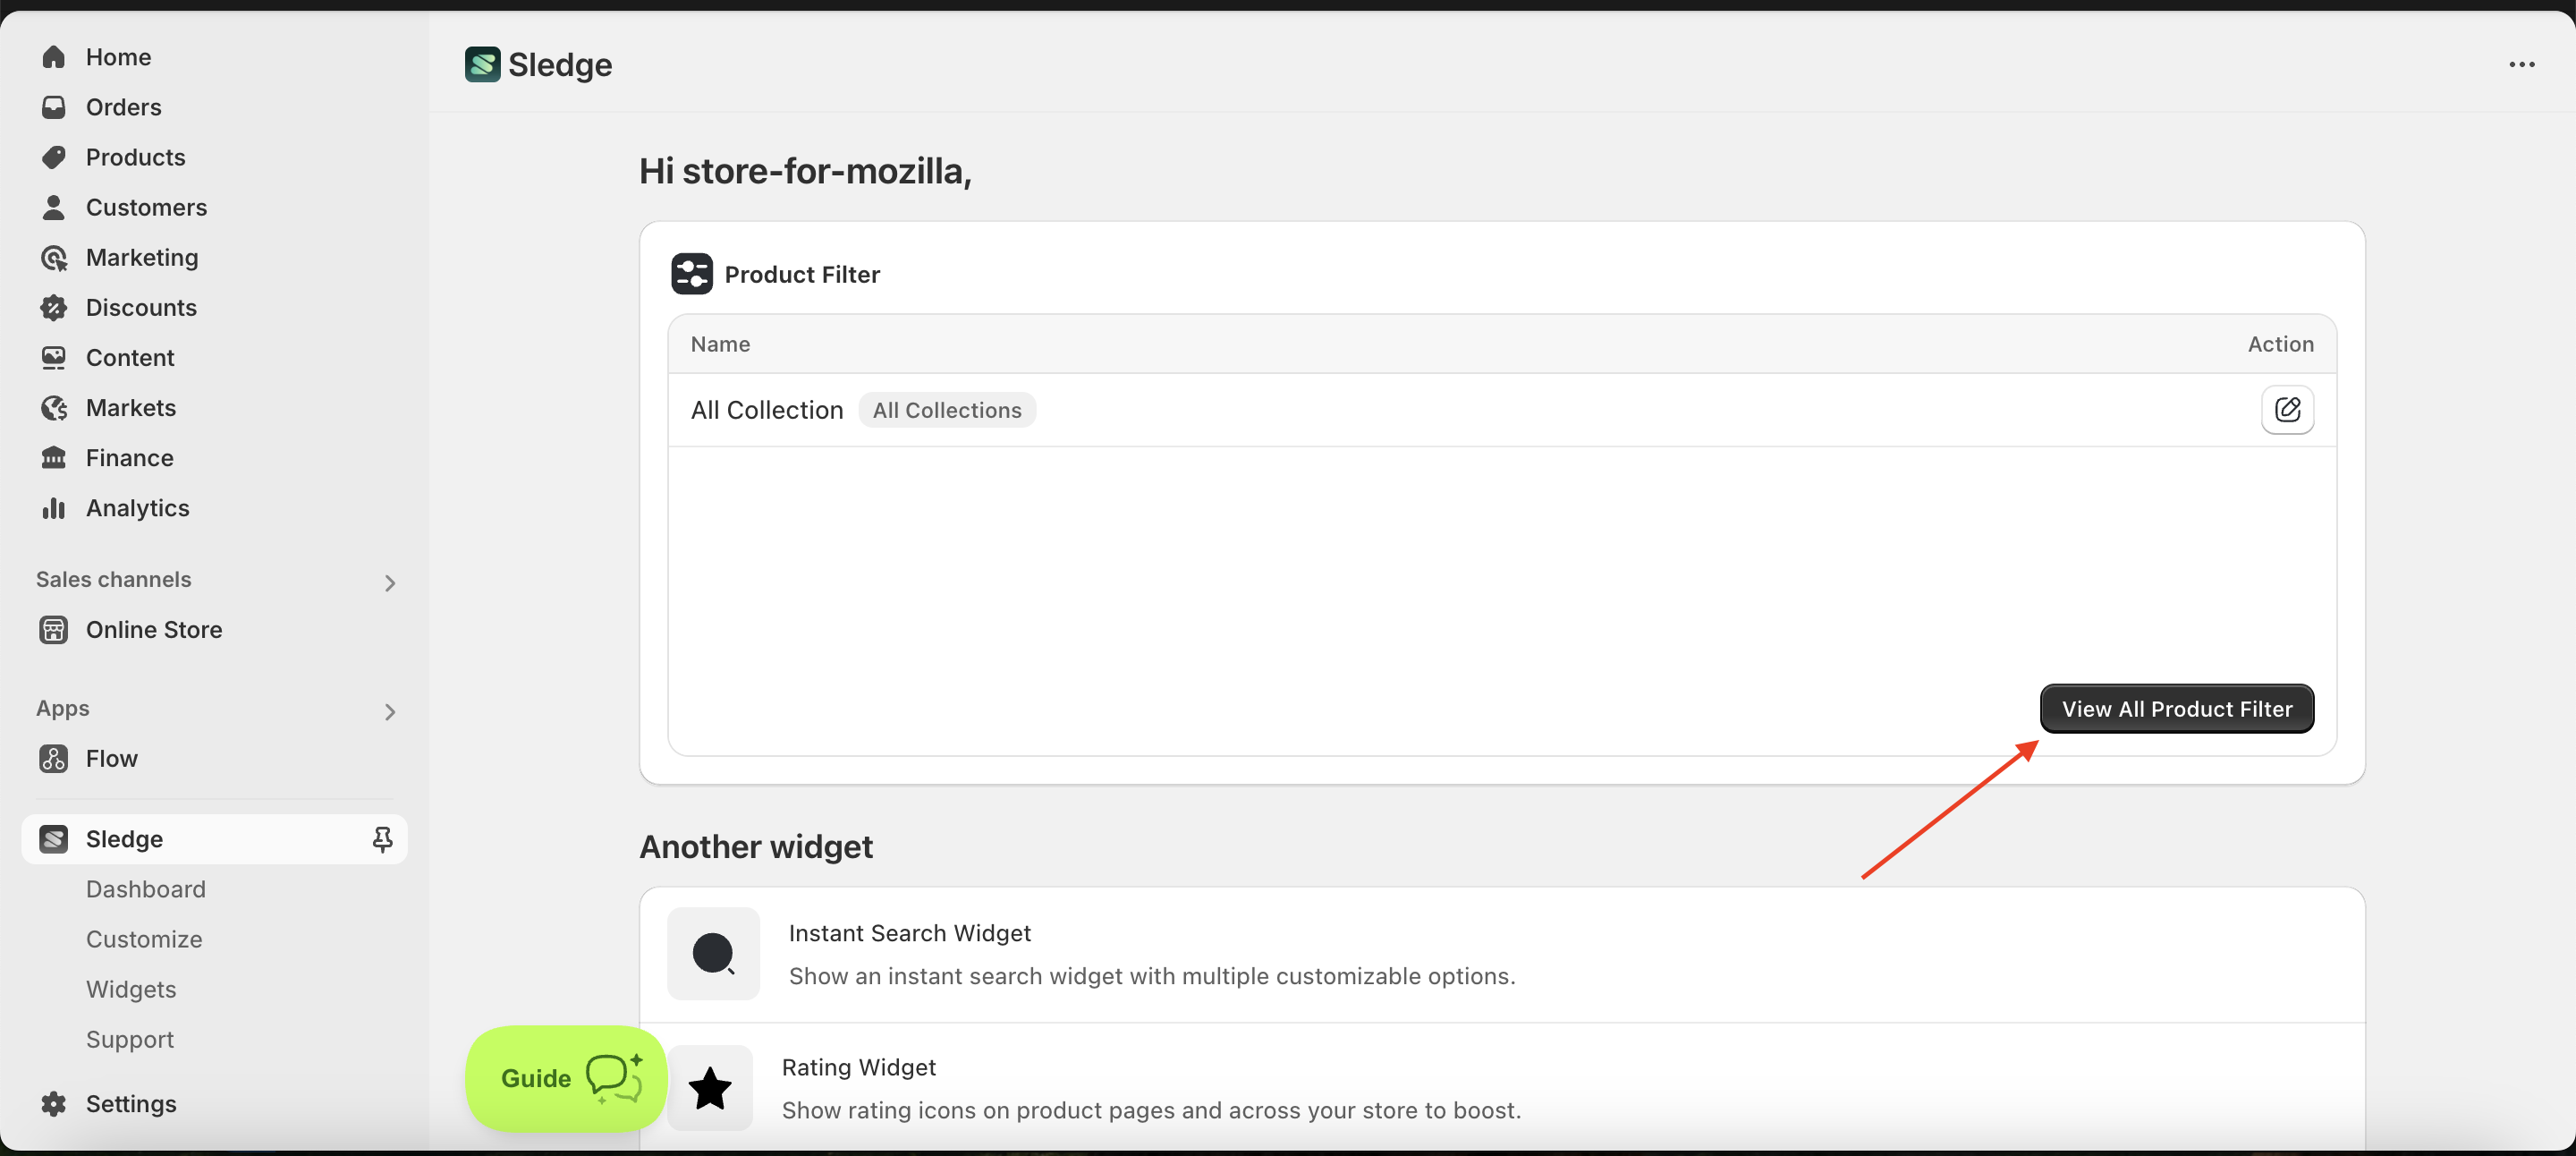Click the Rating Widget star icon

(x=710, y=1088)
